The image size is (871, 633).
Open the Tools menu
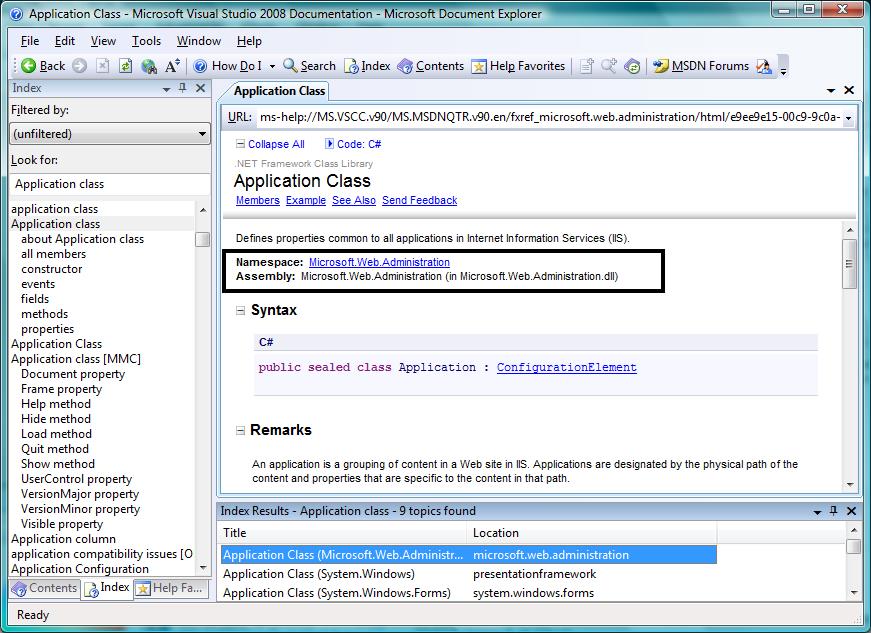[146, 41]
